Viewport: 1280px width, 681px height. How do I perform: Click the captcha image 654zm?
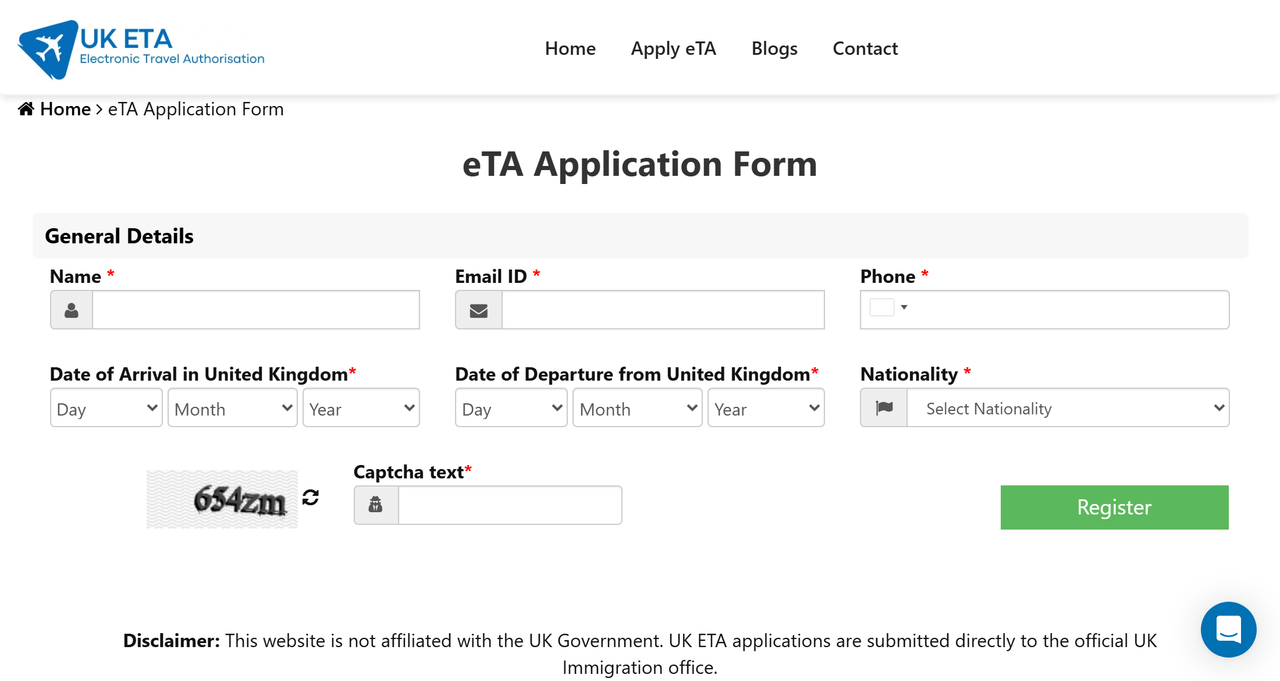tap(222, 499)
